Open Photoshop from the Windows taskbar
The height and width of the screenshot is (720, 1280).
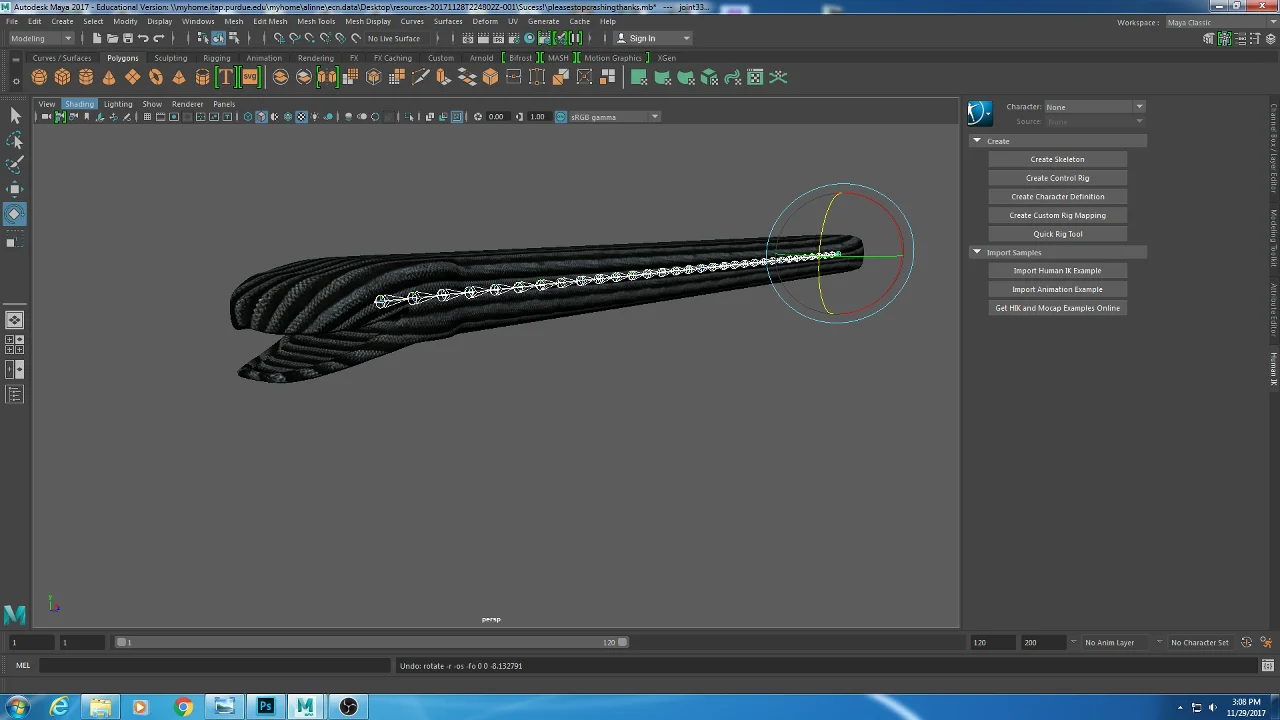[x=265, y=707]
